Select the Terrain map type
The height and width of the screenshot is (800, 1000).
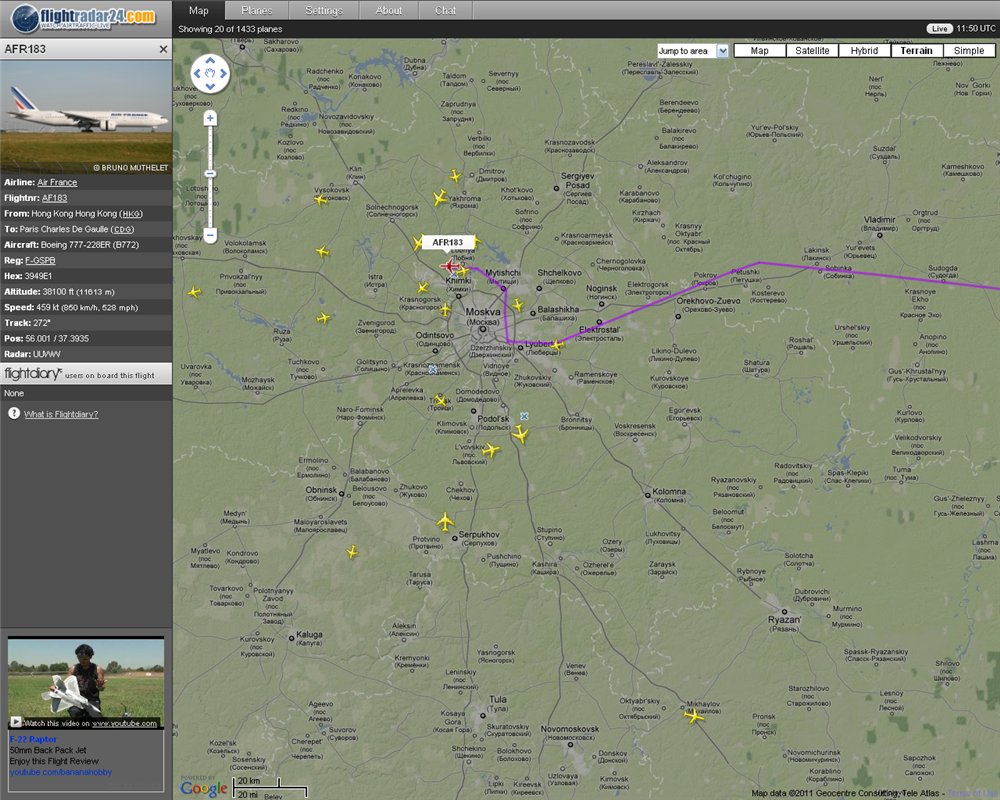916,50
